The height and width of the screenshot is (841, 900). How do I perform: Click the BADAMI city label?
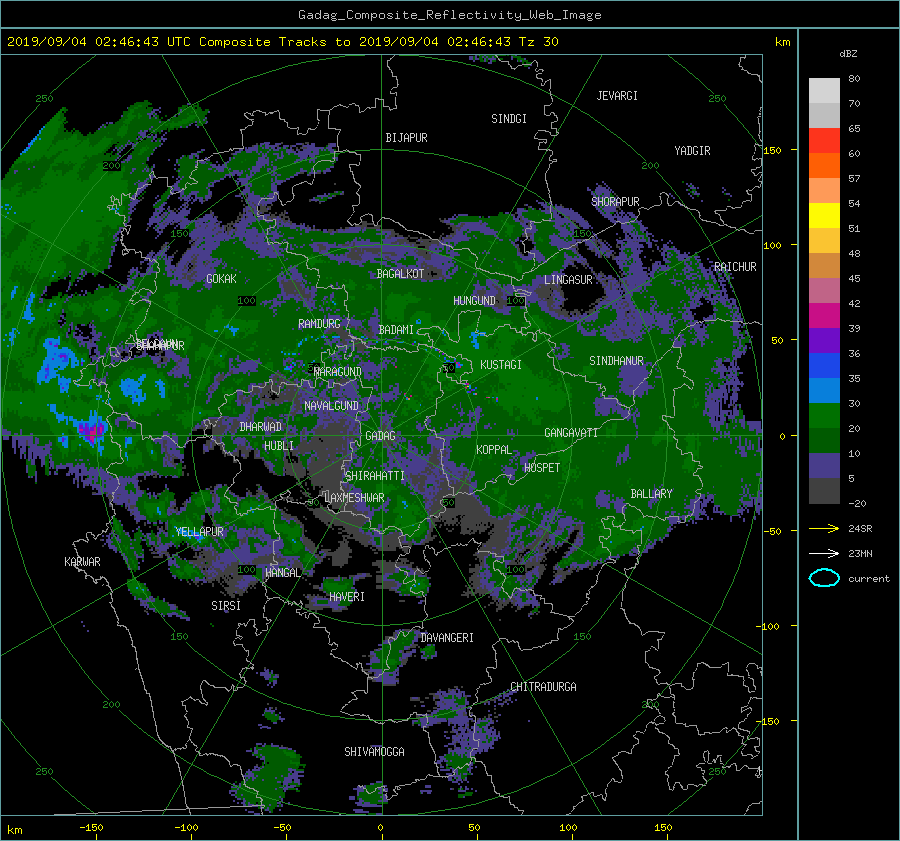tap(396, 330)
